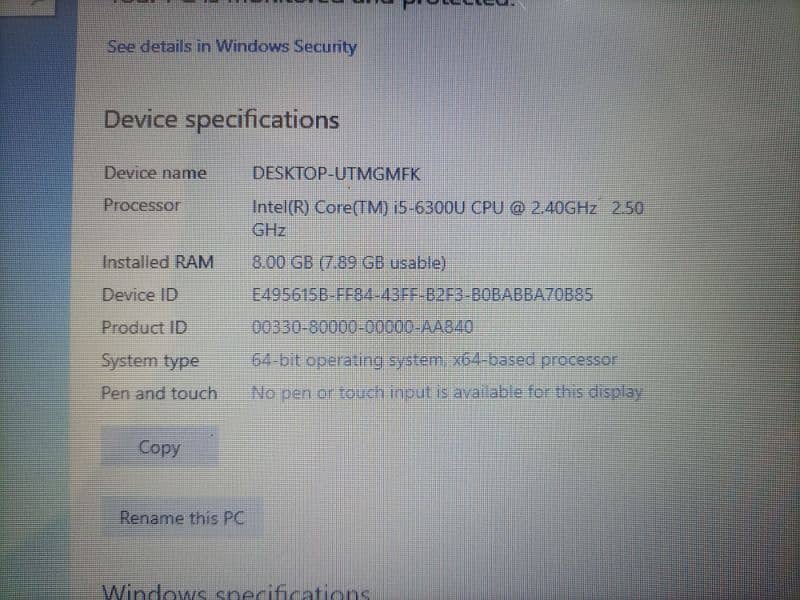Click the System type label

point(150,360)
